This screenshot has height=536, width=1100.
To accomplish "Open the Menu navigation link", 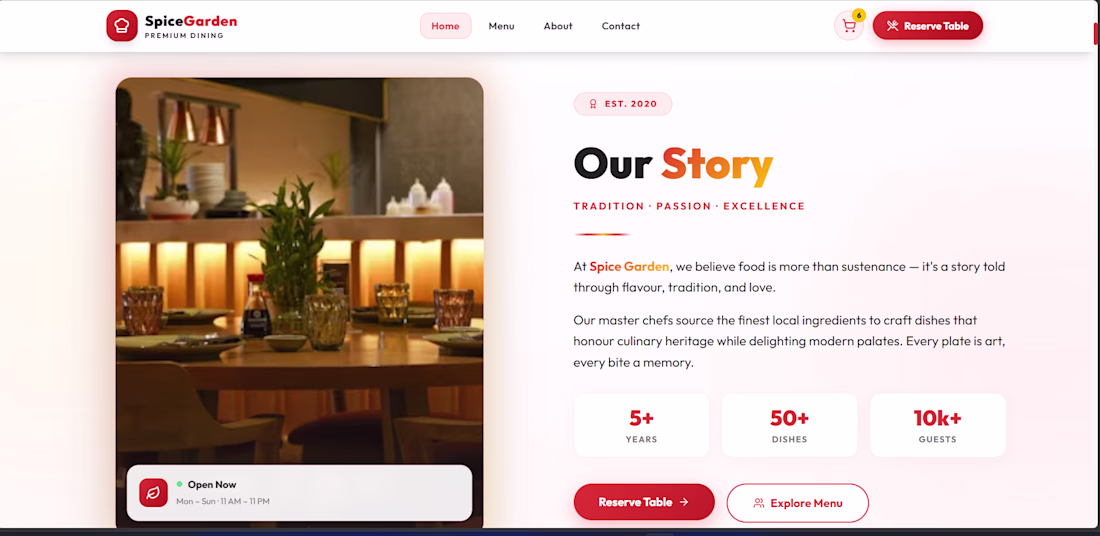I will click(x=502, y=26).
